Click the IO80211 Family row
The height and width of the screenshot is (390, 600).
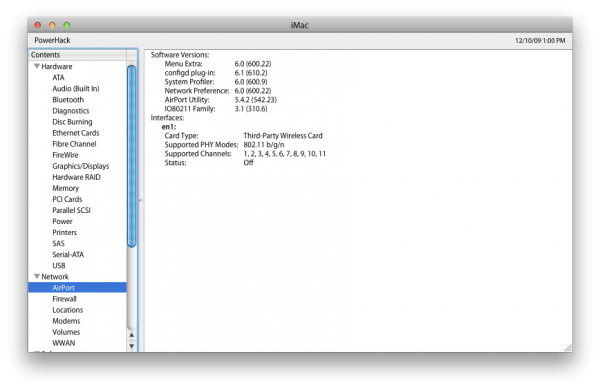(x=216, y=109)
